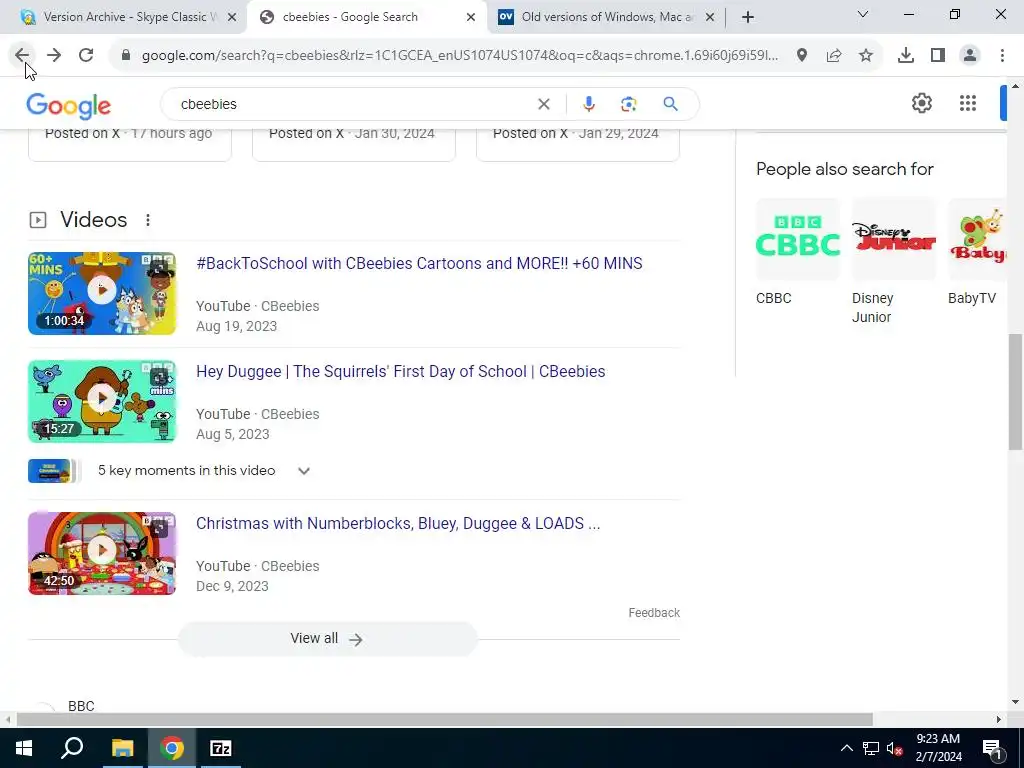Screen dimensions: 1024x768
Task: Show hidden system tray icons
Action: click(x=846, y=749)
